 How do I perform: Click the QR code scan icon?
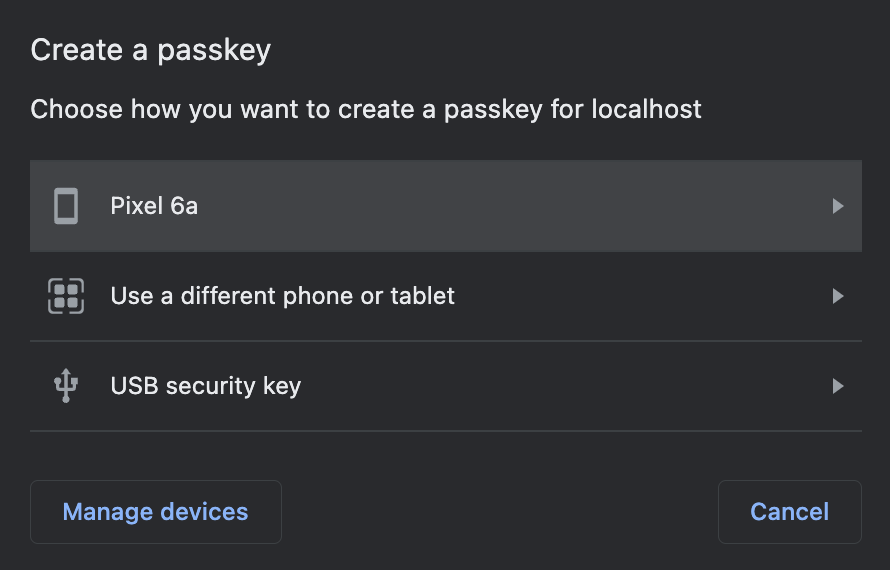(66, 296)
